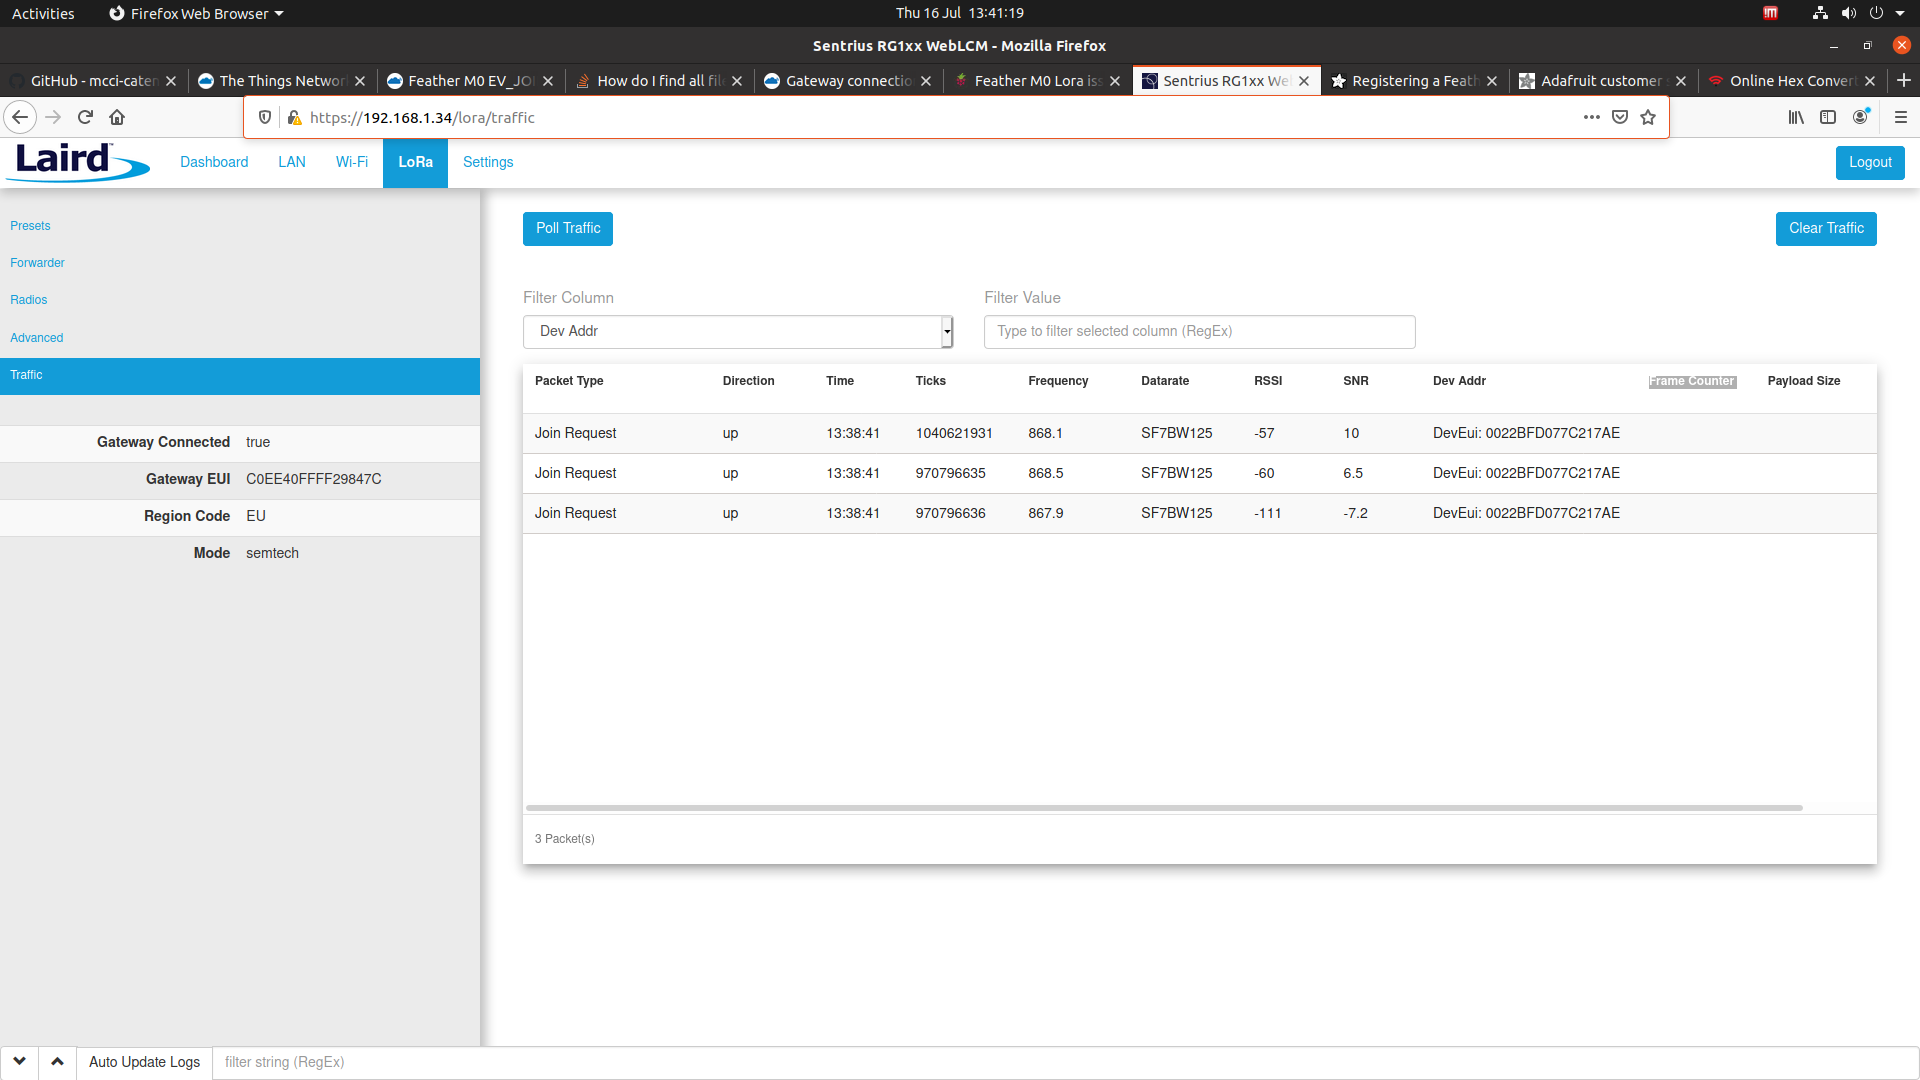The image size is (1920, 1080).
Task: Click the red tray indicator icon
Action: point(1770,13)
